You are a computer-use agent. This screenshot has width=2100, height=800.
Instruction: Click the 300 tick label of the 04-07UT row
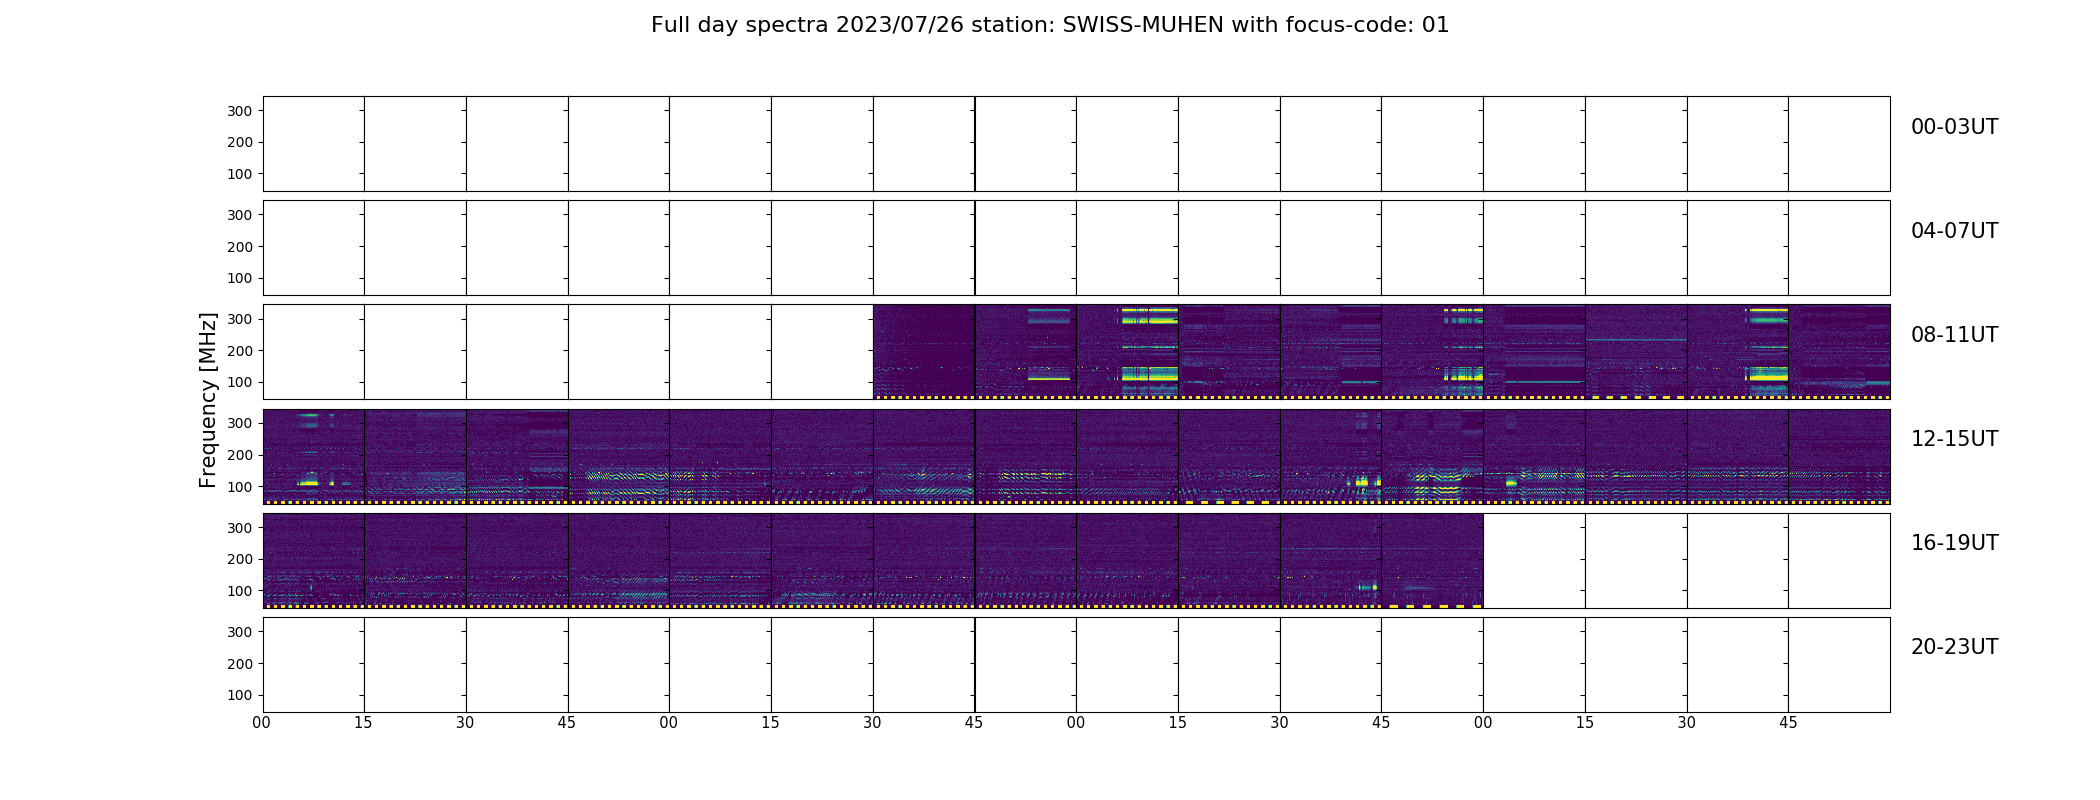coord(240,215)
